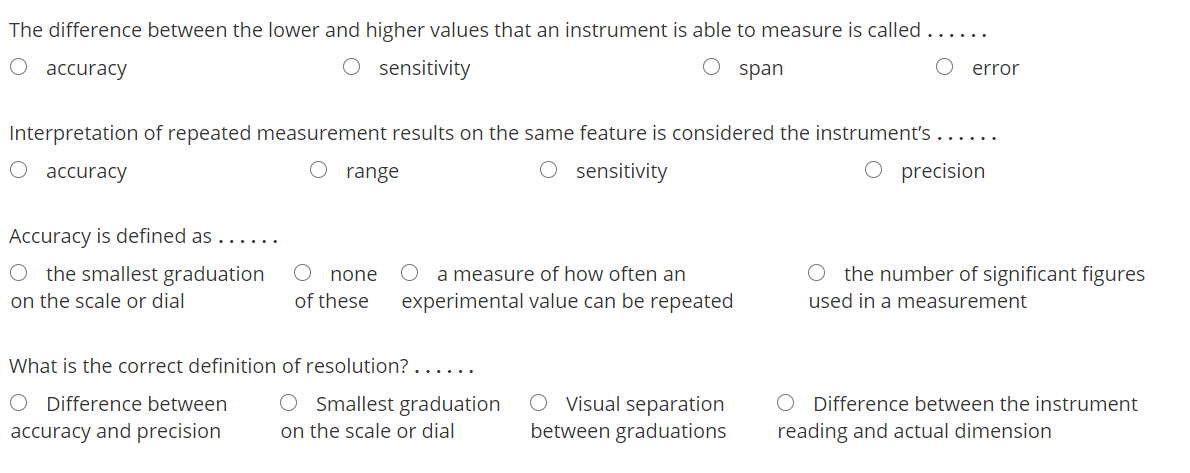The width and height of the screenshot is (1190, 473).
Task: Choose the 'none of these' option
Action: click(x=303, y=273)
